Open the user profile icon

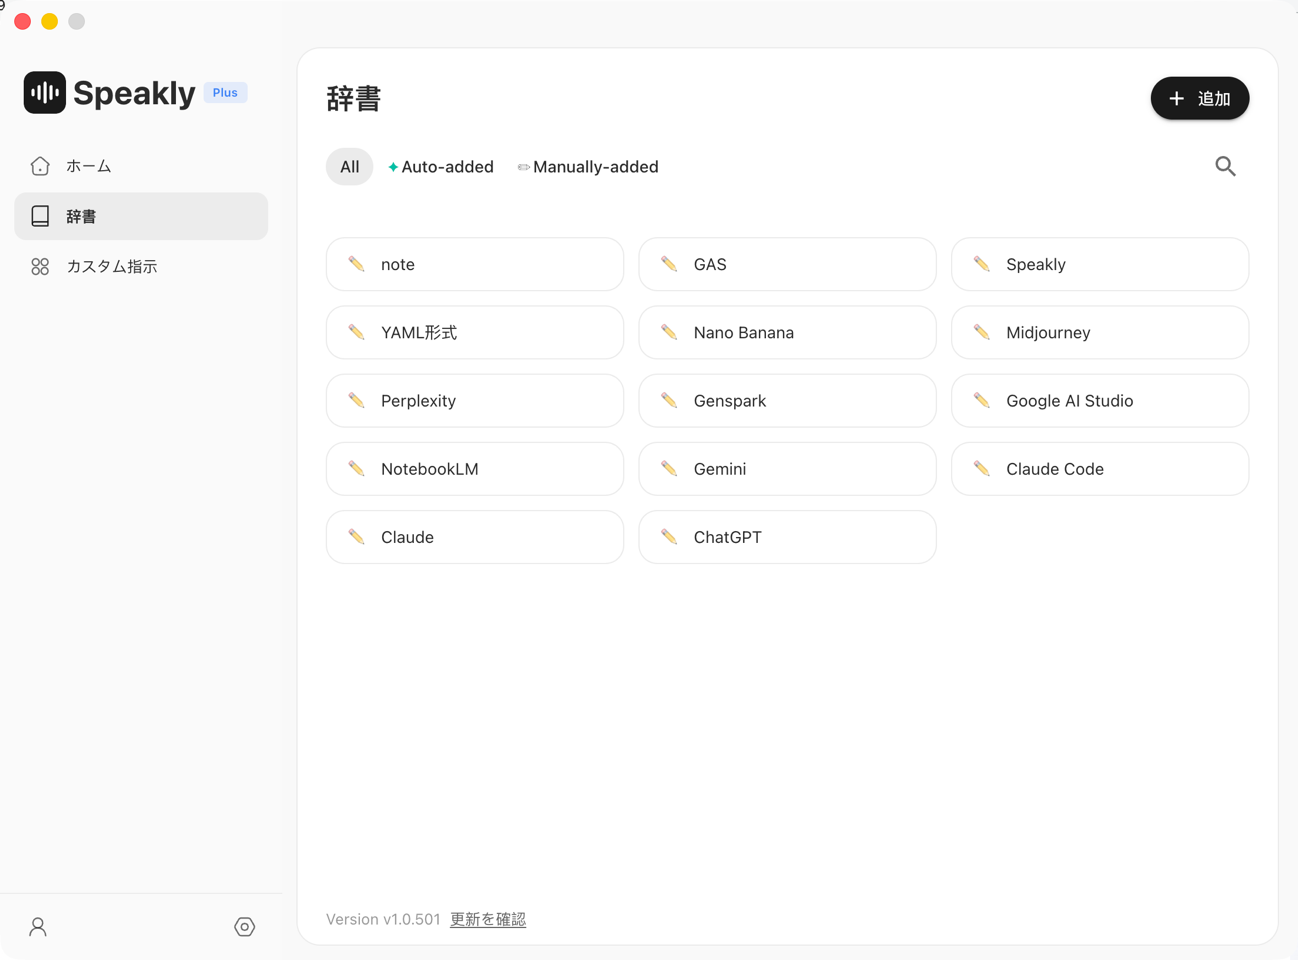(38, 927)
